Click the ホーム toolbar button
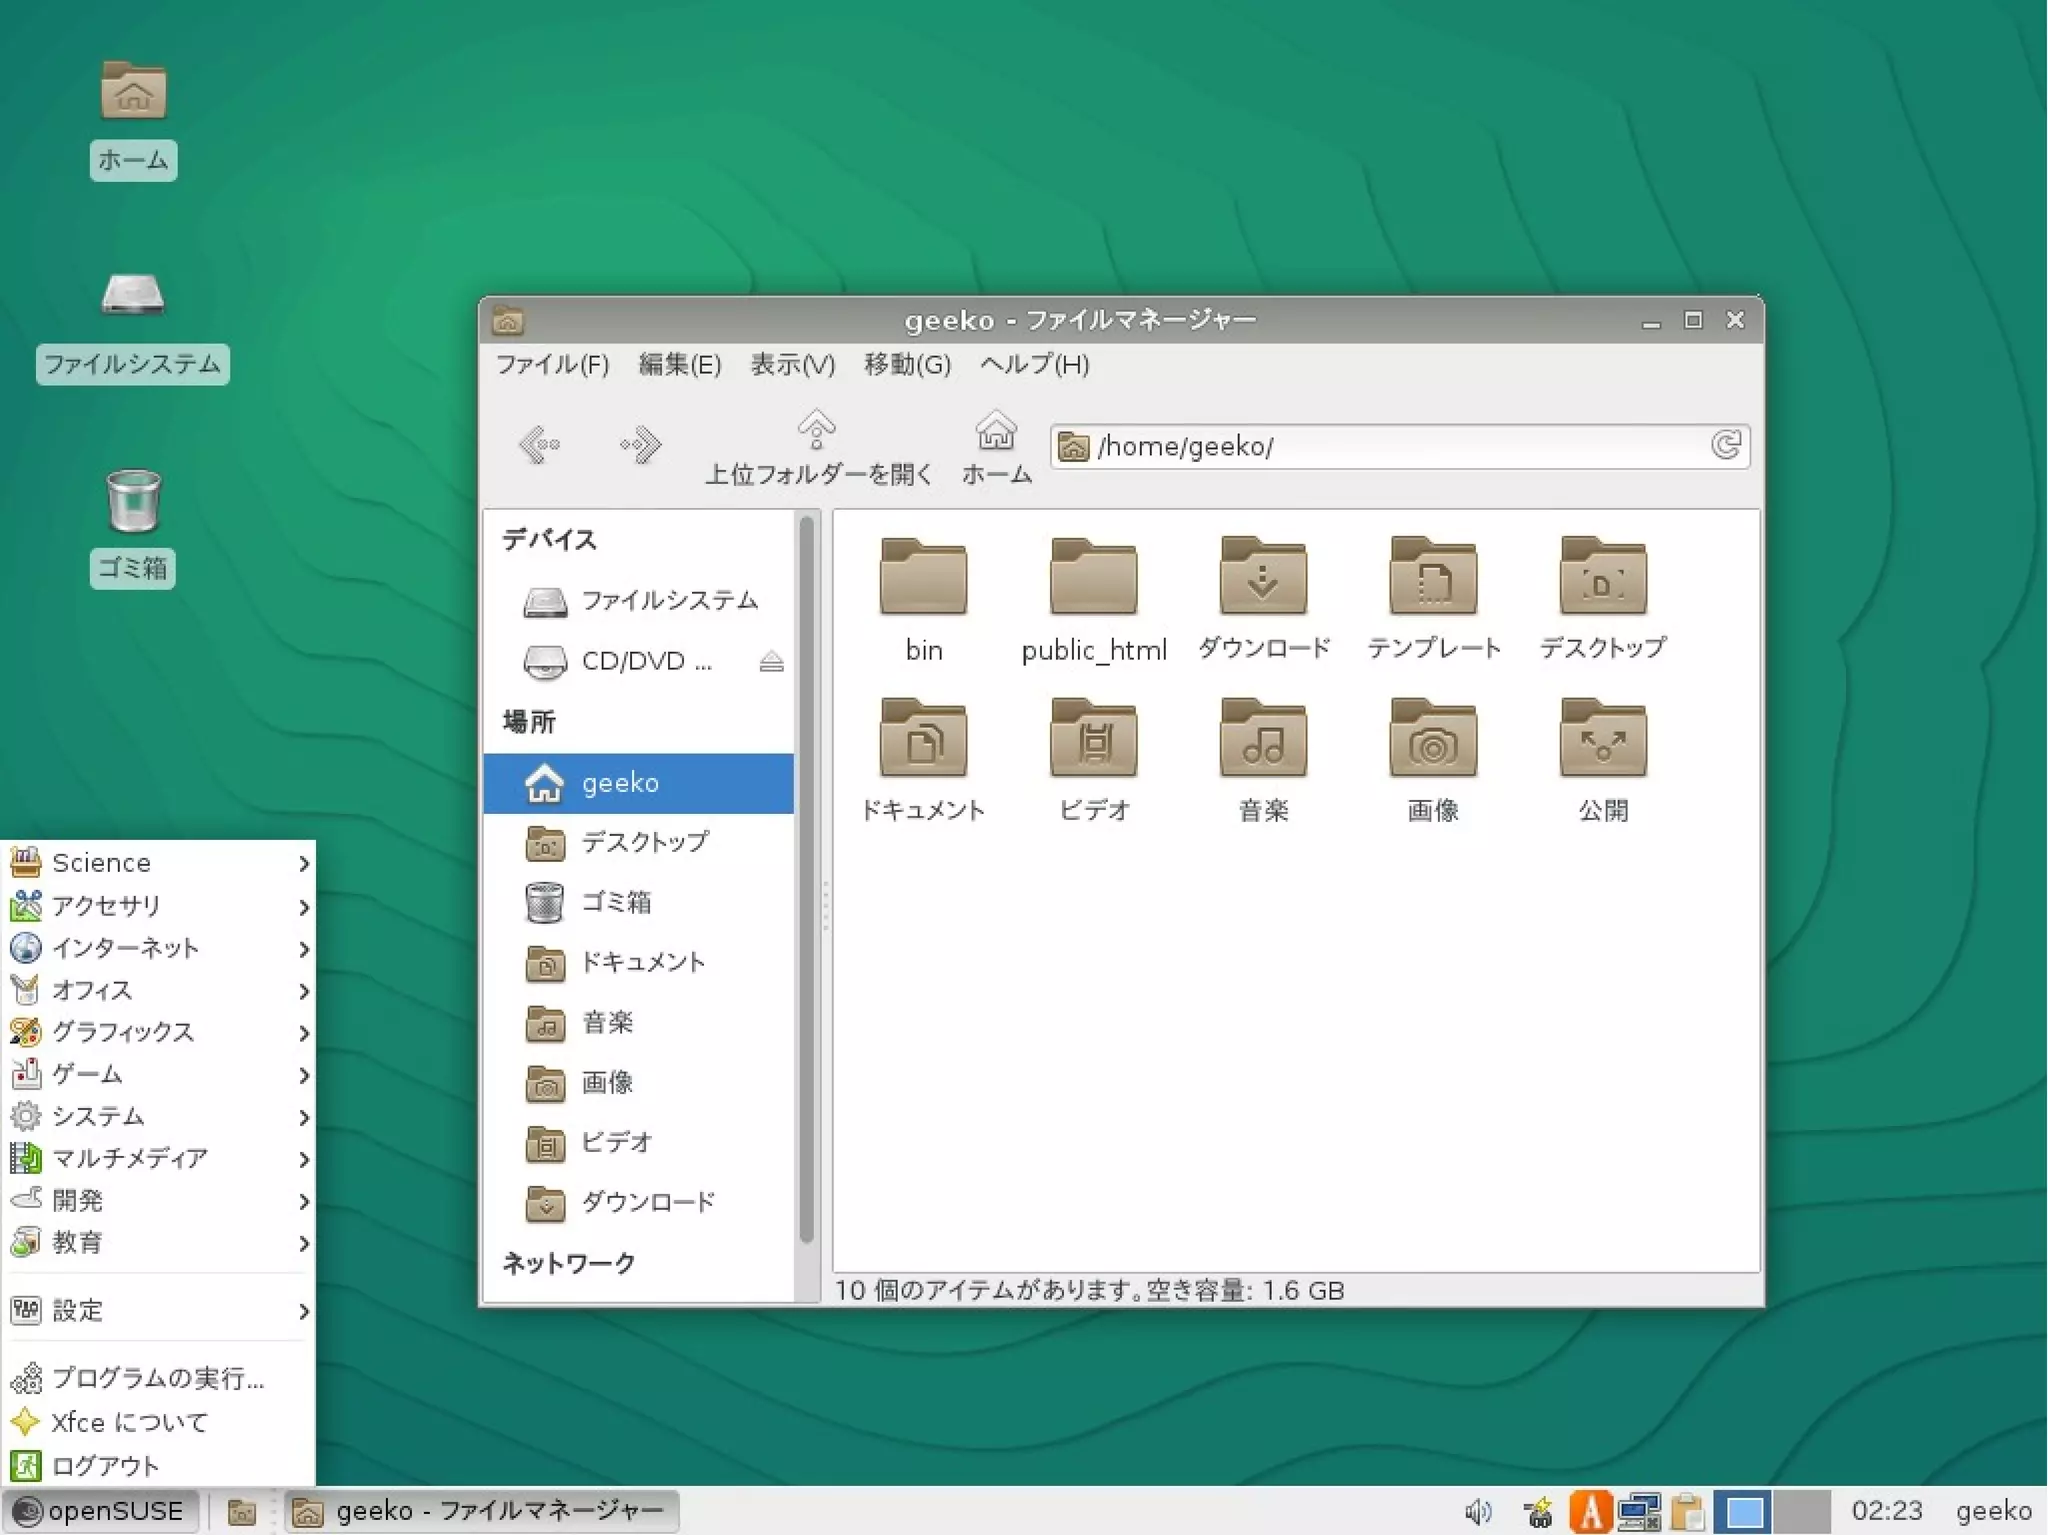Screen dimensions: 2048x1535 point(996,447)
